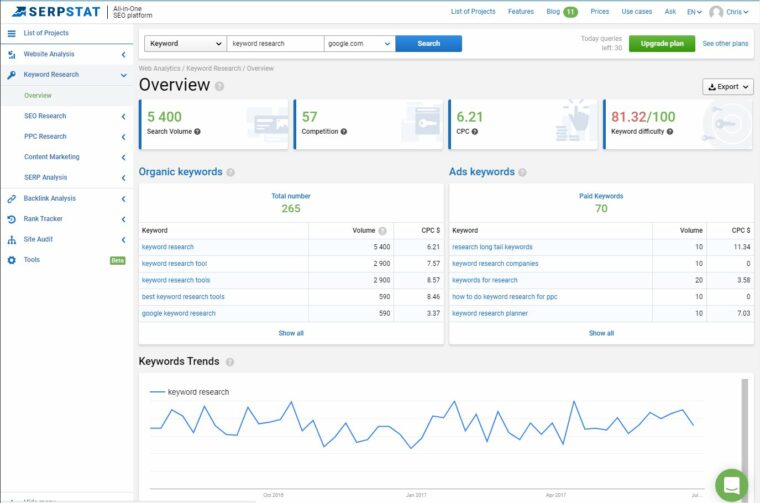This screenshot has height=503, width=760.
Task: Click the Upgrade plan button
Action: [x=662, y=44]
